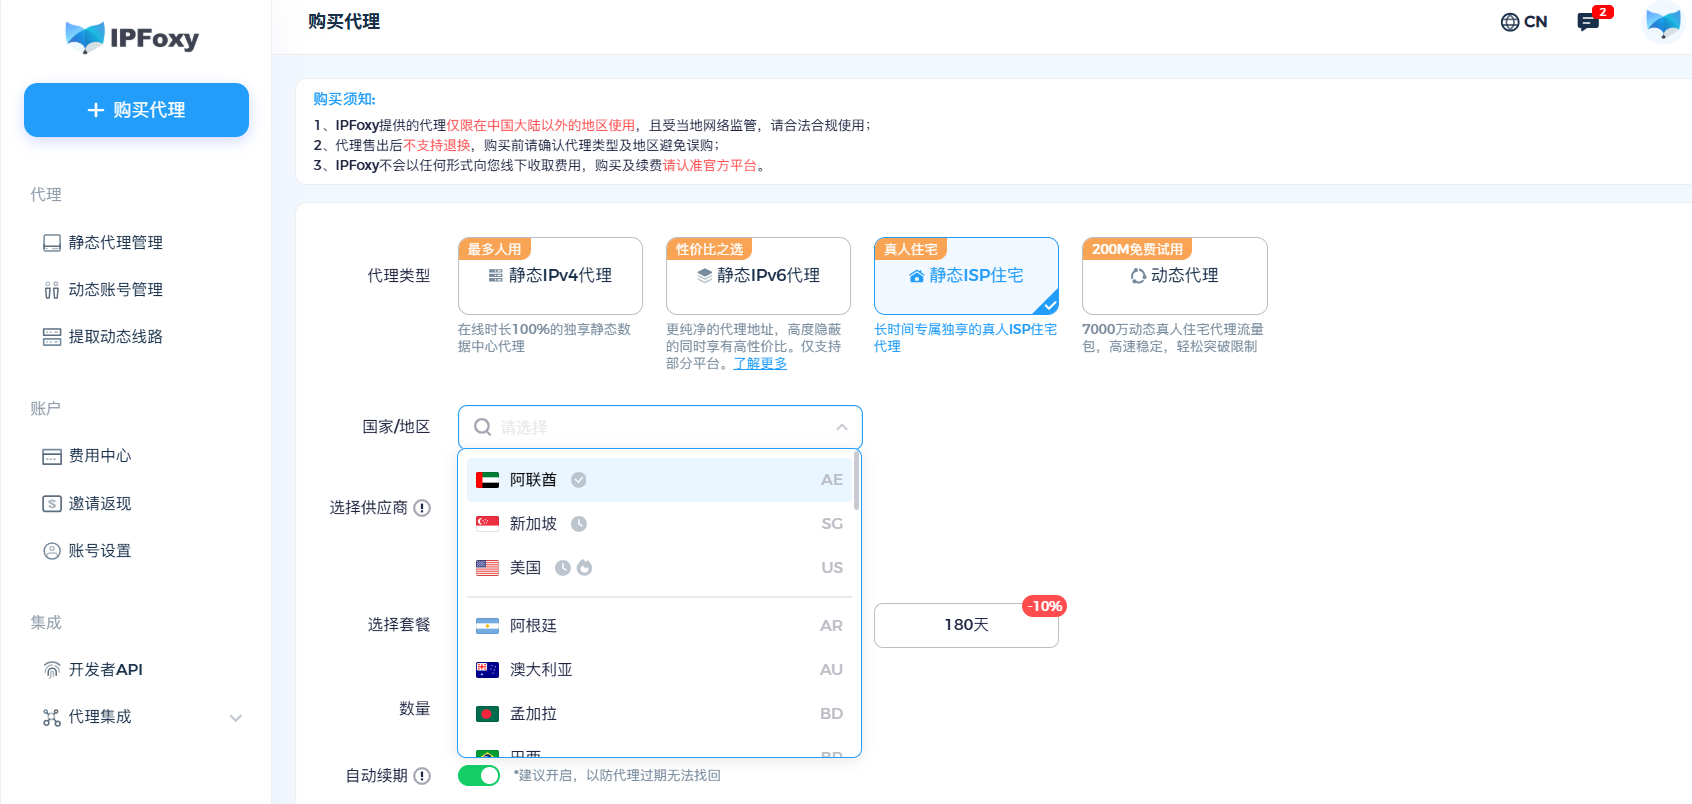
Task: Select 静态ISP住宅 proxy type
Action: 966,276
